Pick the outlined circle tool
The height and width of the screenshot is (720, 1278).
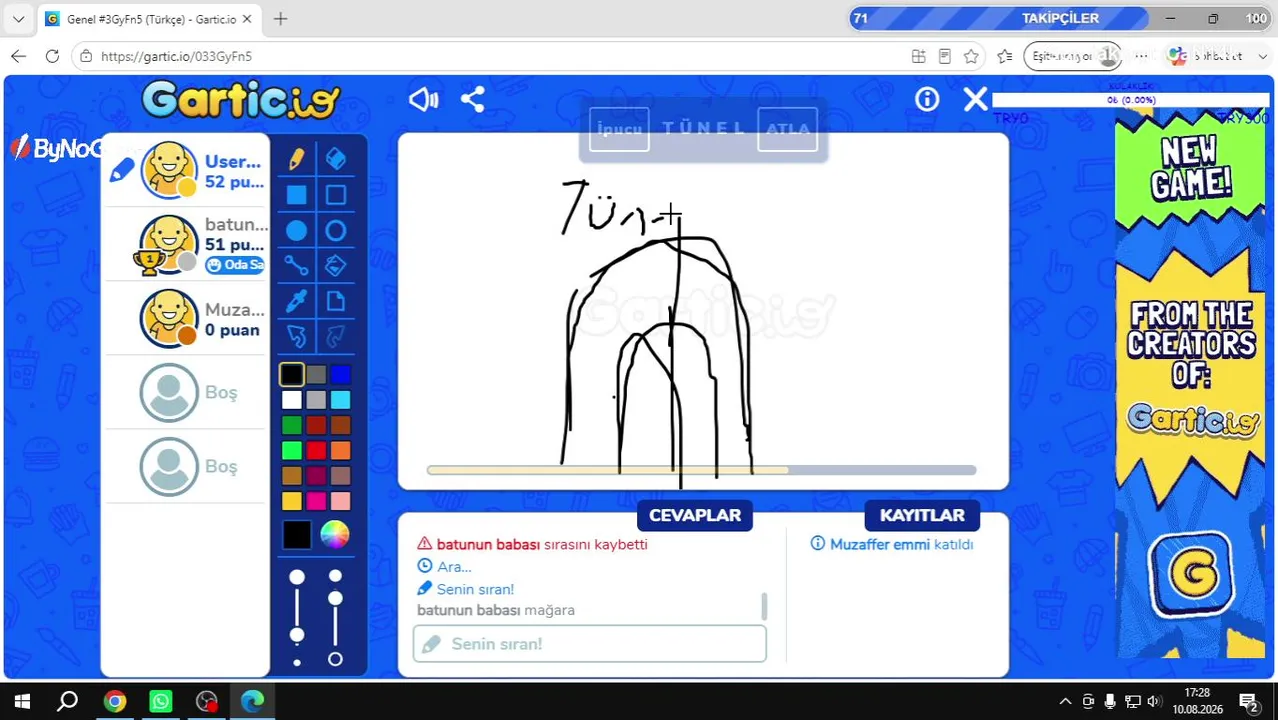(336, 231)
